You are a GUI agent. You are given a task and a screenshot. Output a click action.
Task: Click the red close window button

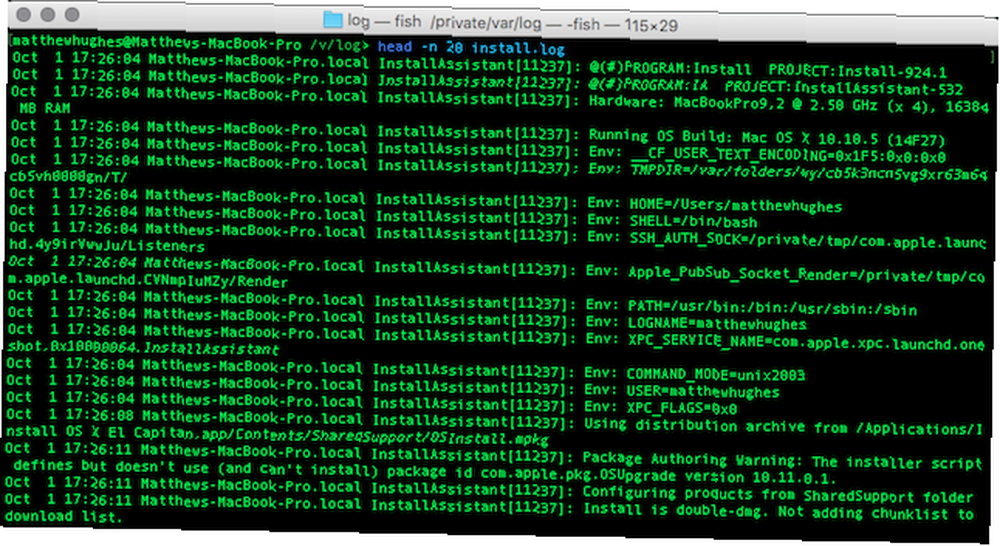tap(24, 14)
